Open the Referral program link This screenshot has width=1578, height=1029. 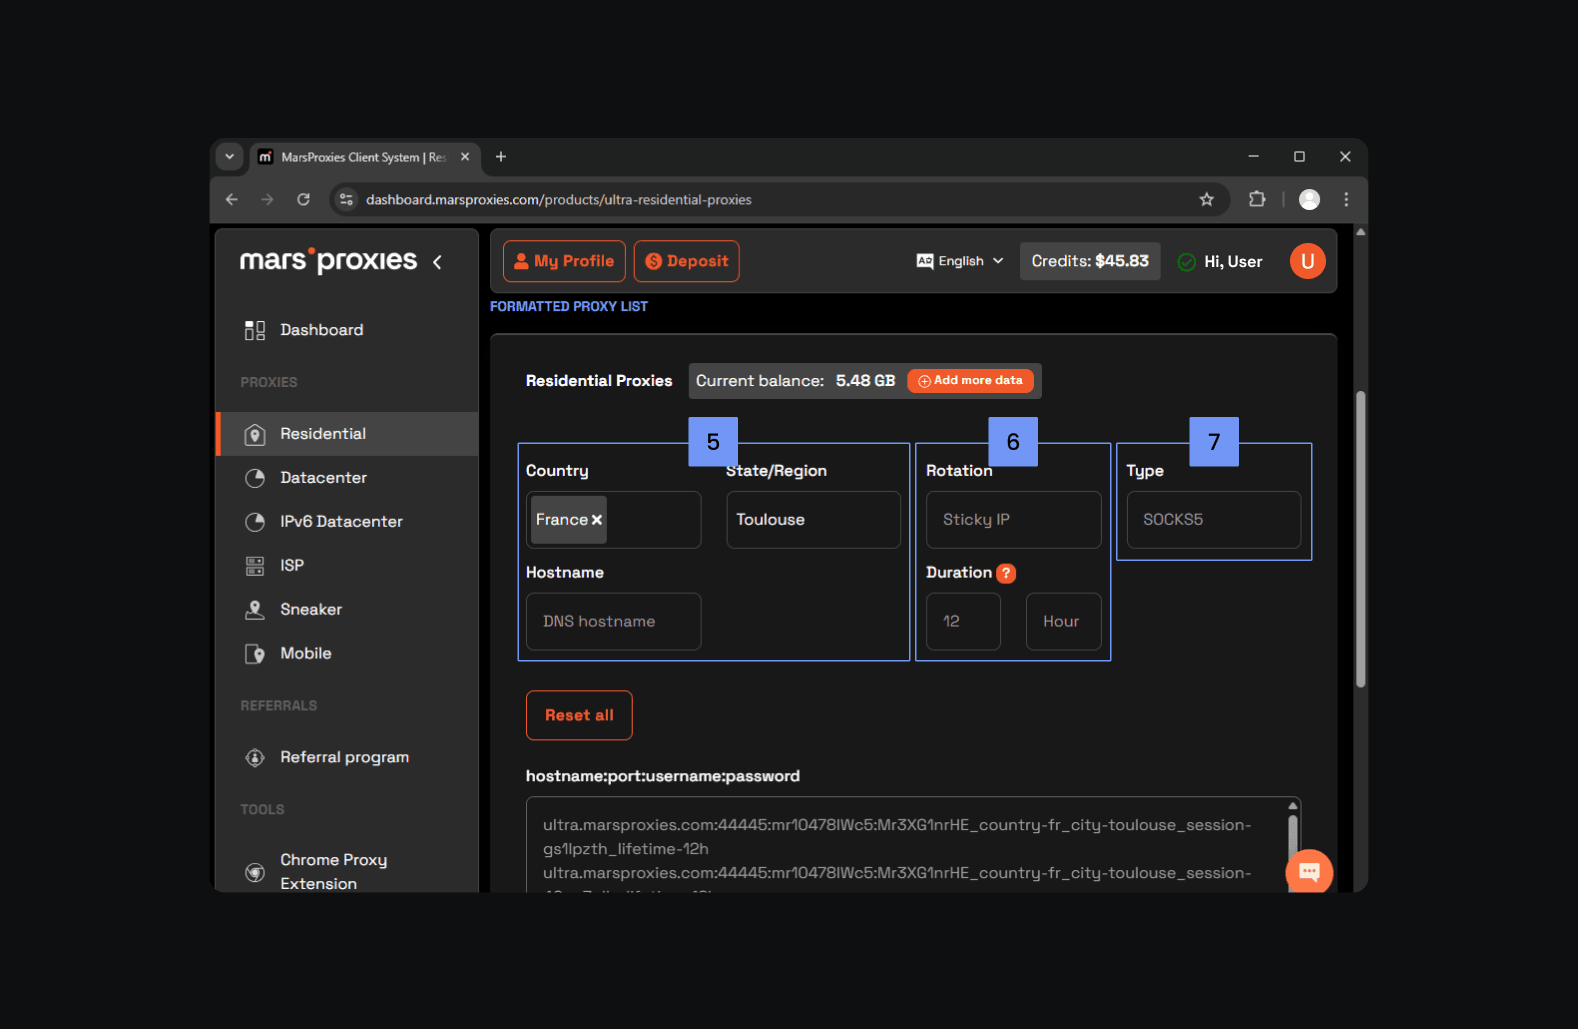pos(344,758)
